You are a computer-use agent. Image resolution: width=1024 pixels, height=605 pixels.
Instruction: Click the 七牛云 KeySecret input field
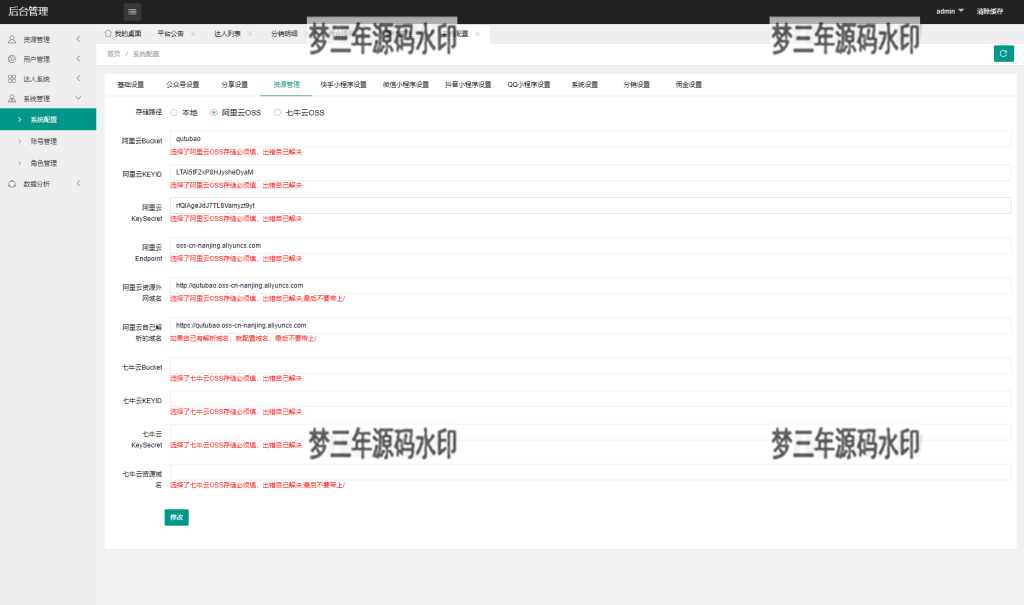pyautogui.click(x=590, y=432)
